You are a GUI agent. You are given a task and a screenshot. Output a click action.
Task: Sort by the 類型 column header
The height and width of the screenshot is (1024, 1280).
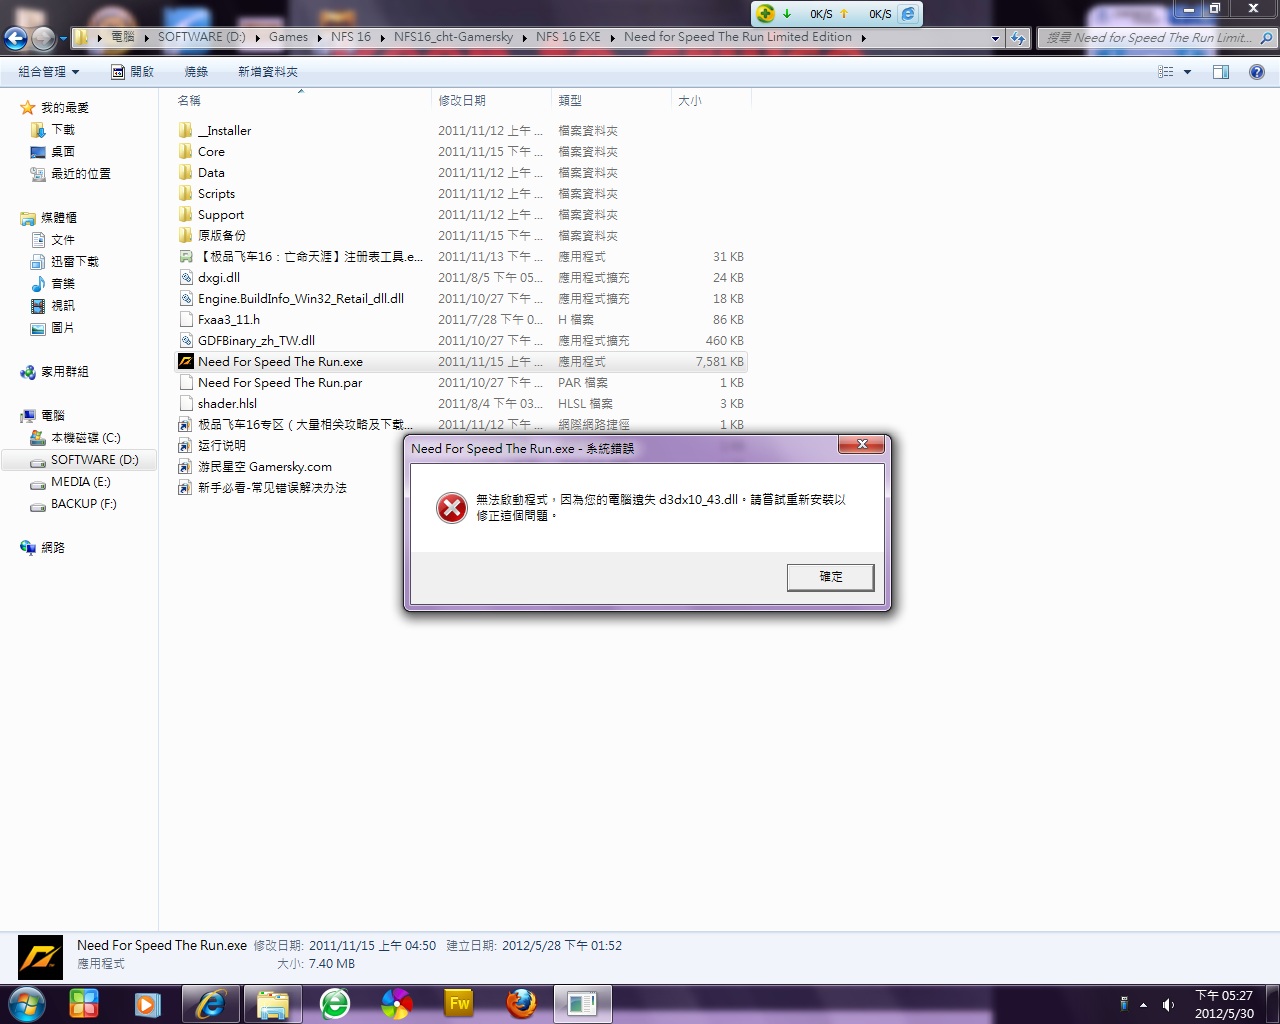tap(612, 100)
